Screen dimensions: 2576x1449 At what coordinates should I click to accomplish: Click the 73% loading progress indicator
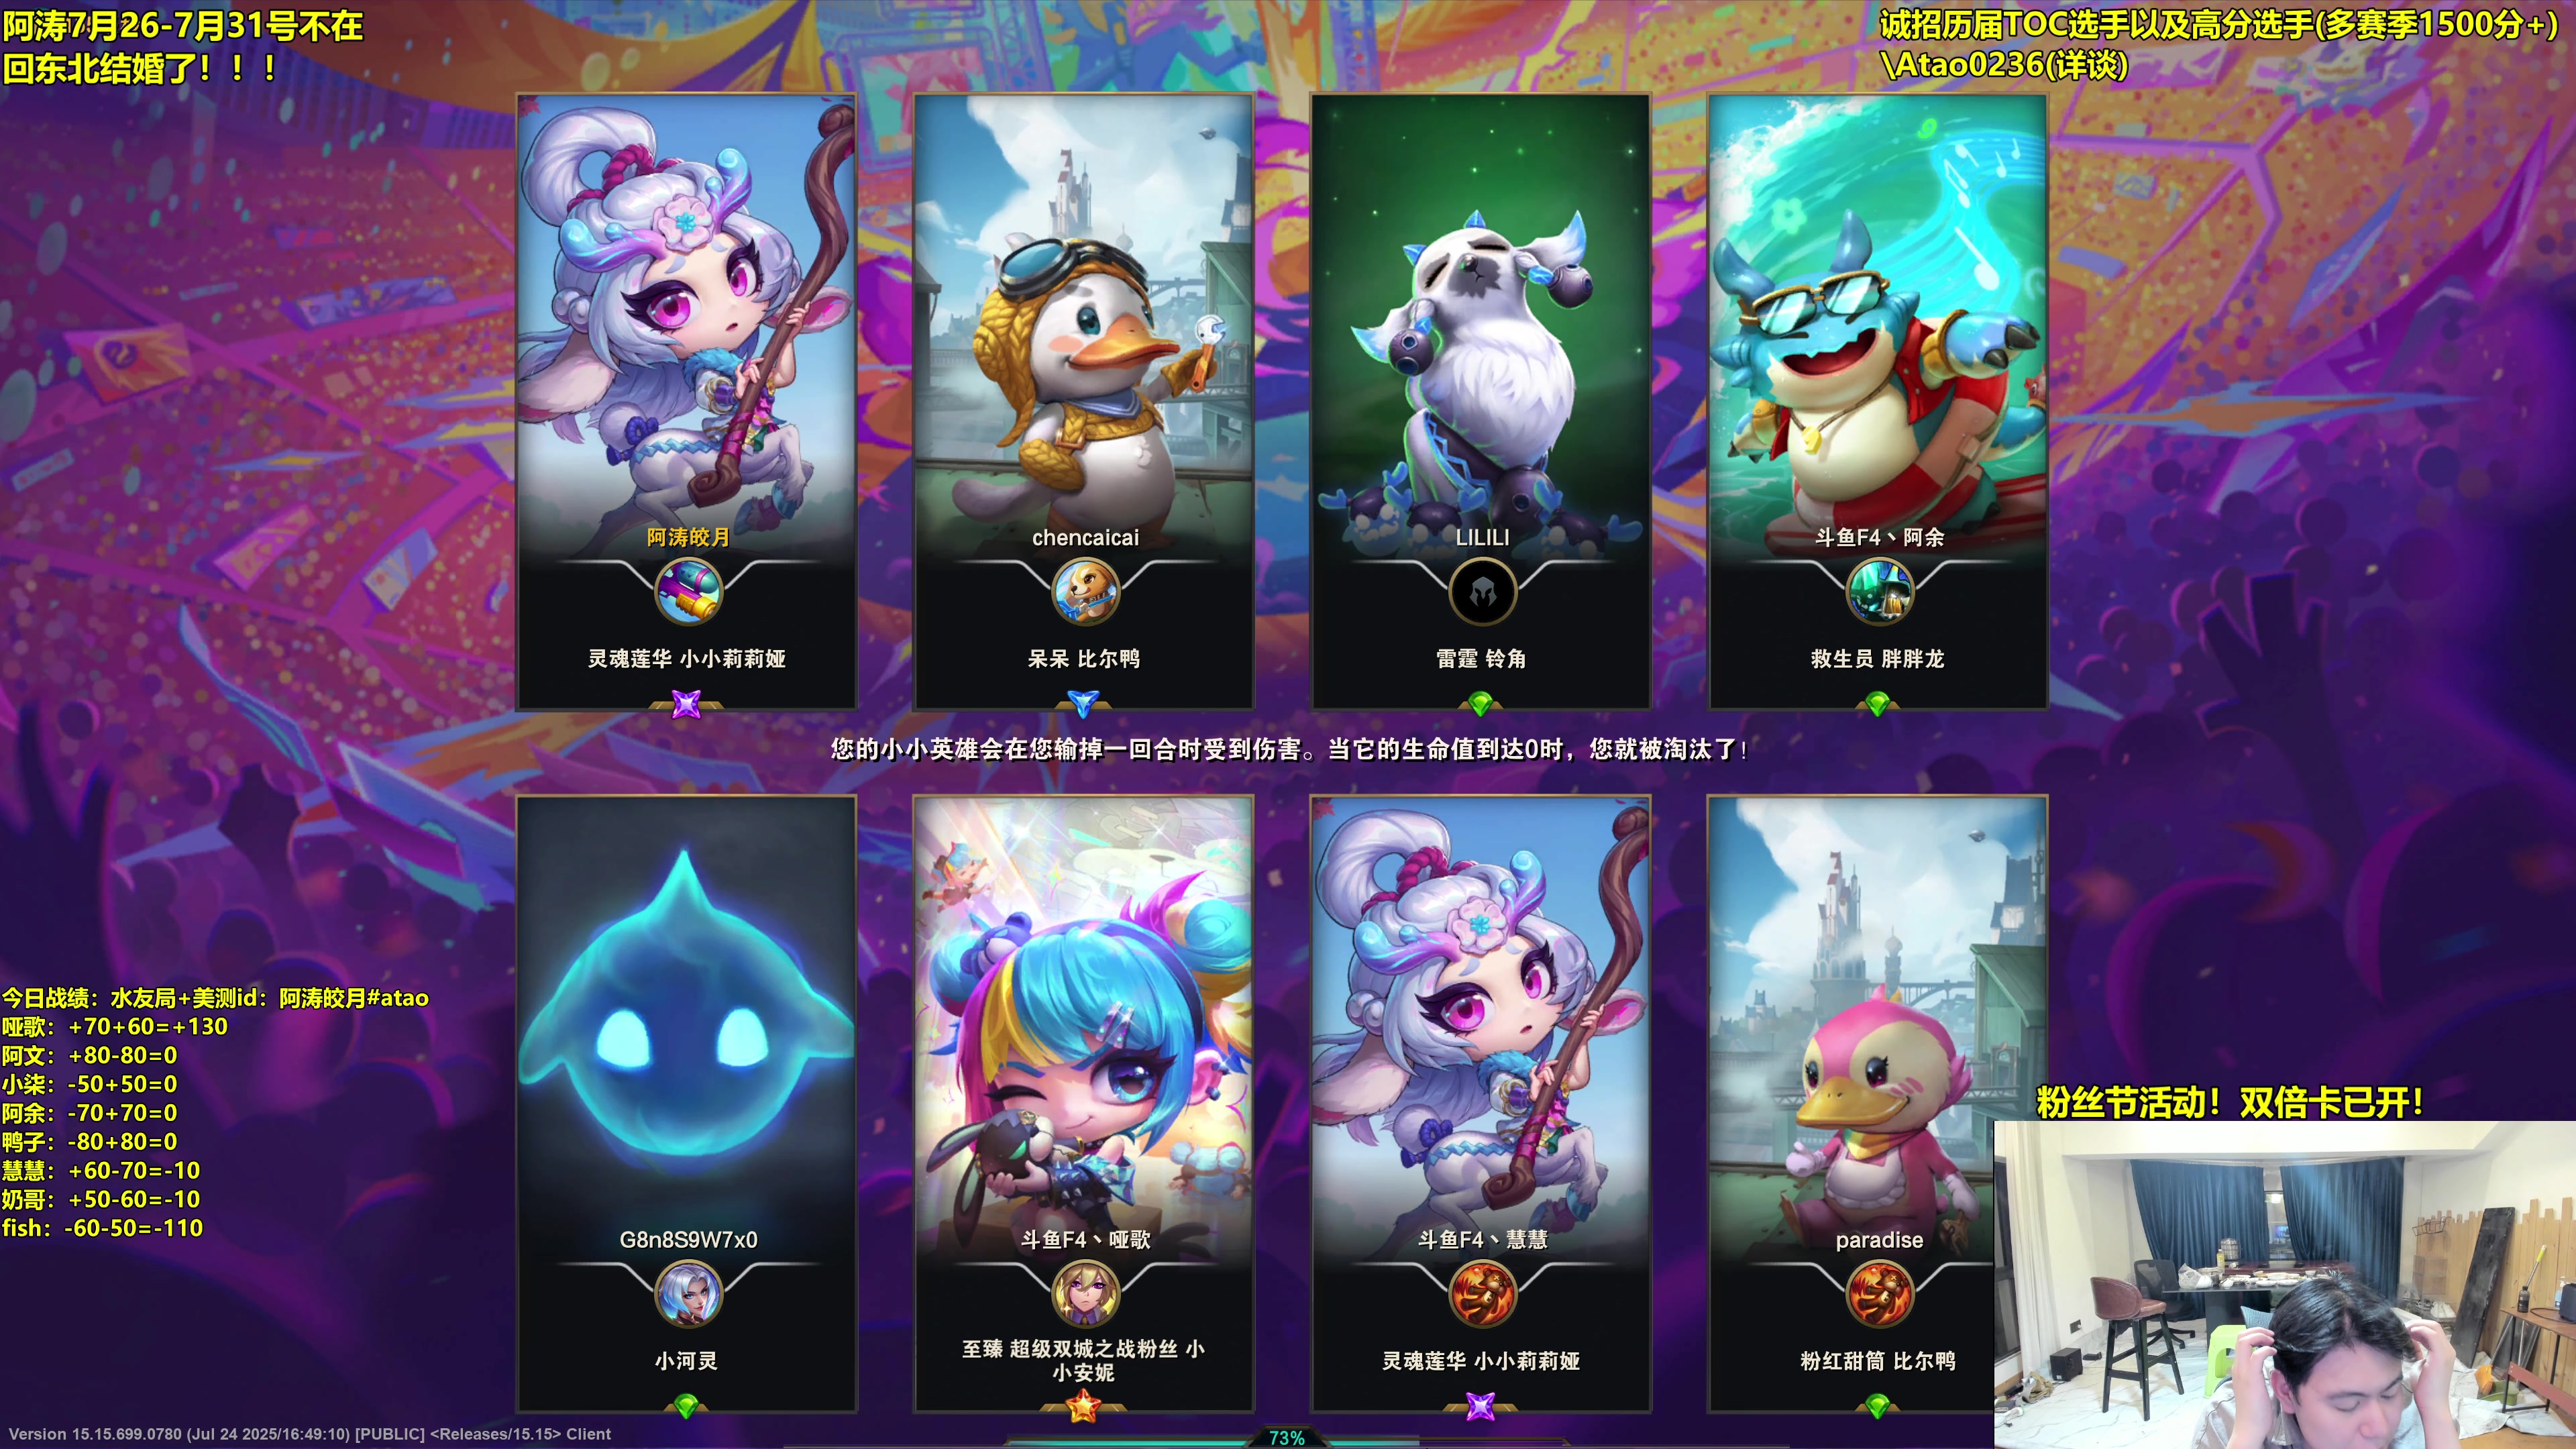coord(1287,1438)
